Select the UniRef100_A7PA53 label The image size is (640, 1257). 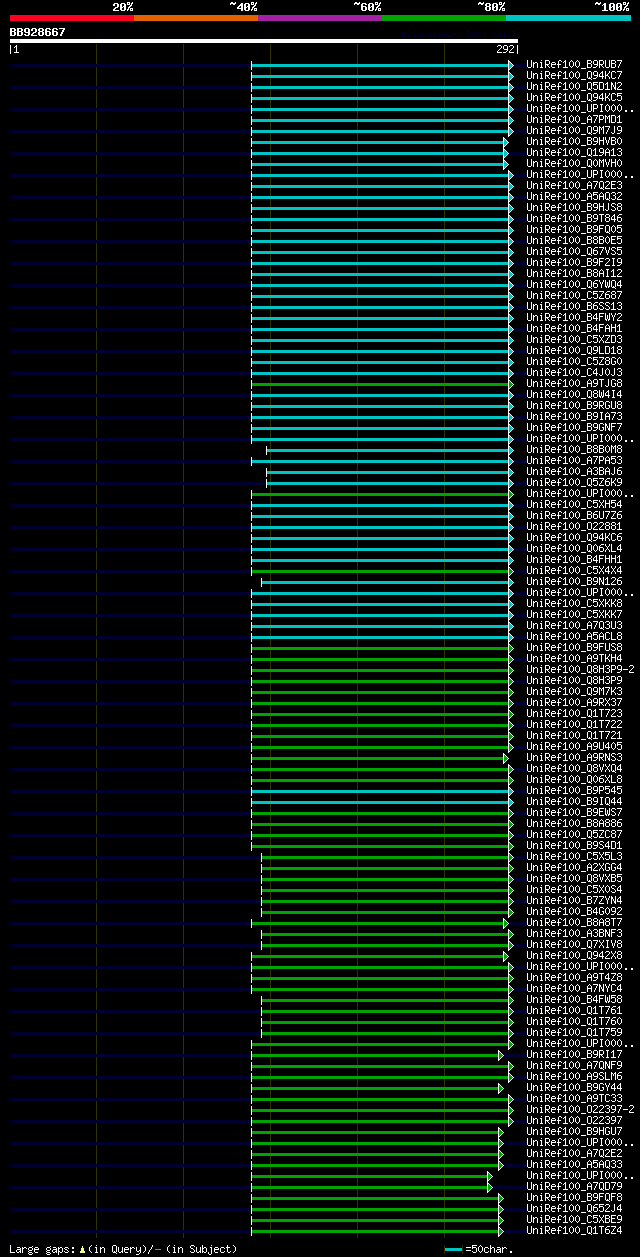[574, 460]
